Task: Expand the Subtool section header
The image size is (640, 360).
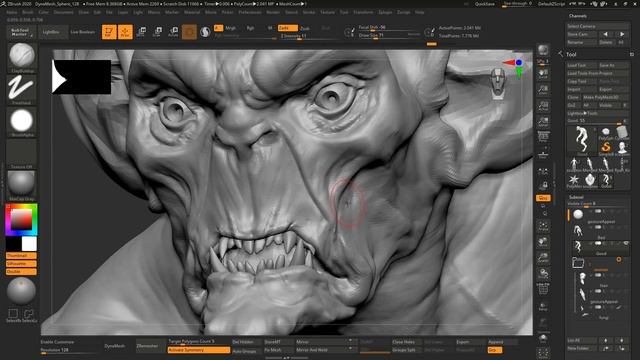Action: [x=576, y=197]
